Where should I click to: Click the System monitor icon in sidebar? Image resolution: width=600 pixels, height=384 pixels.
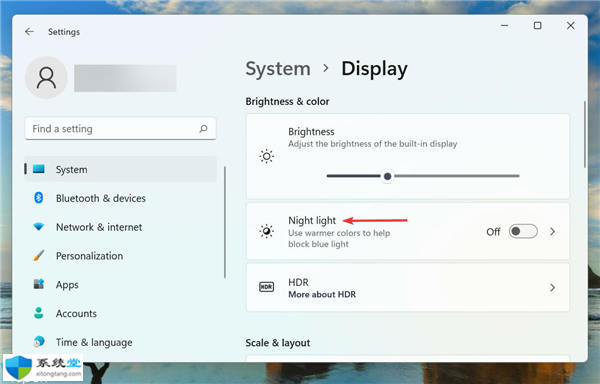pos(39,169)
